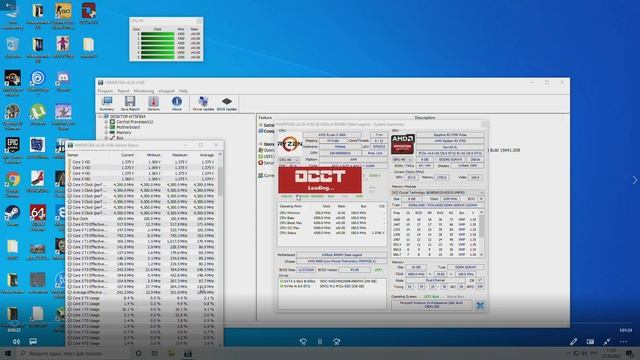The image size is (640, 360).
Task: Expand the Memory tree node
Action: coord(106,133)
